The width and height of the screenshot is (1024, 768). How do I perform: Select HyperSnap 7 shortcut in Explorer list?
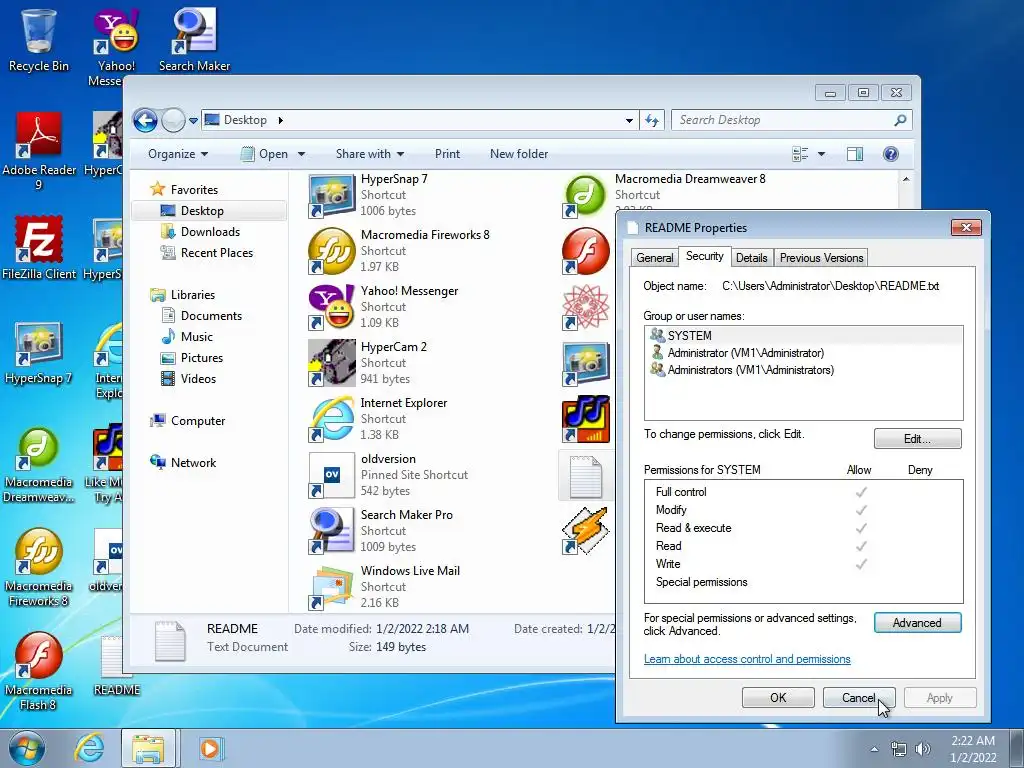pyautogui.click(x=369, y=195)
